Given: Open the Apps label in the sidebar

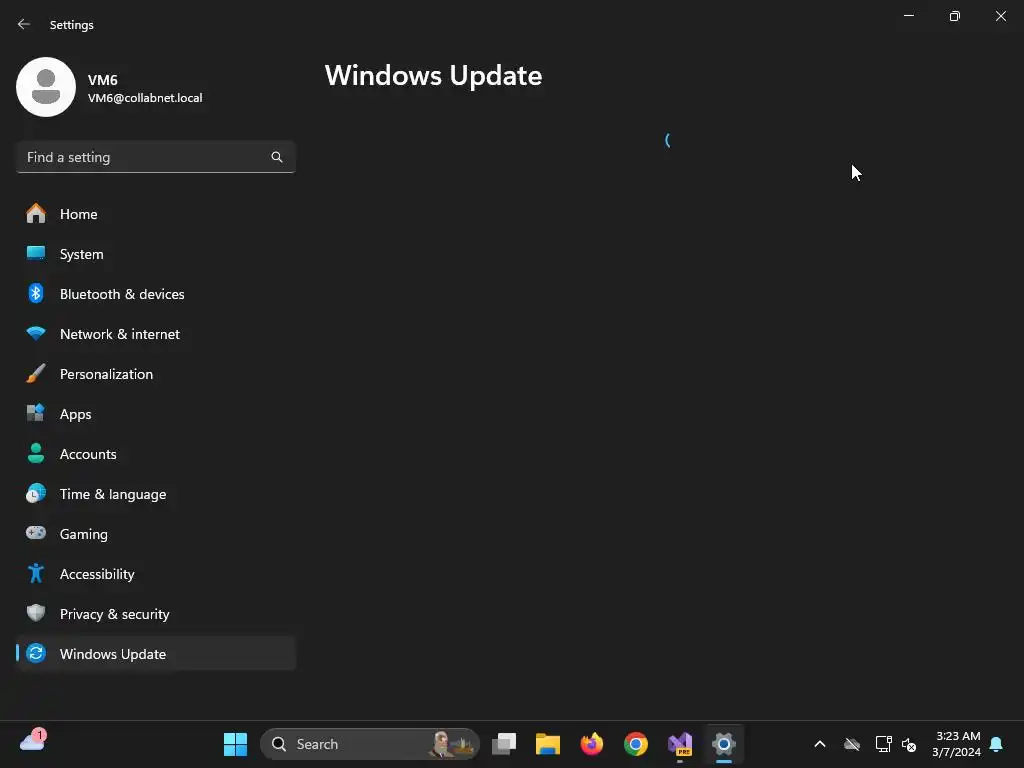Looking at the screenshot, I should pos(76,414).
